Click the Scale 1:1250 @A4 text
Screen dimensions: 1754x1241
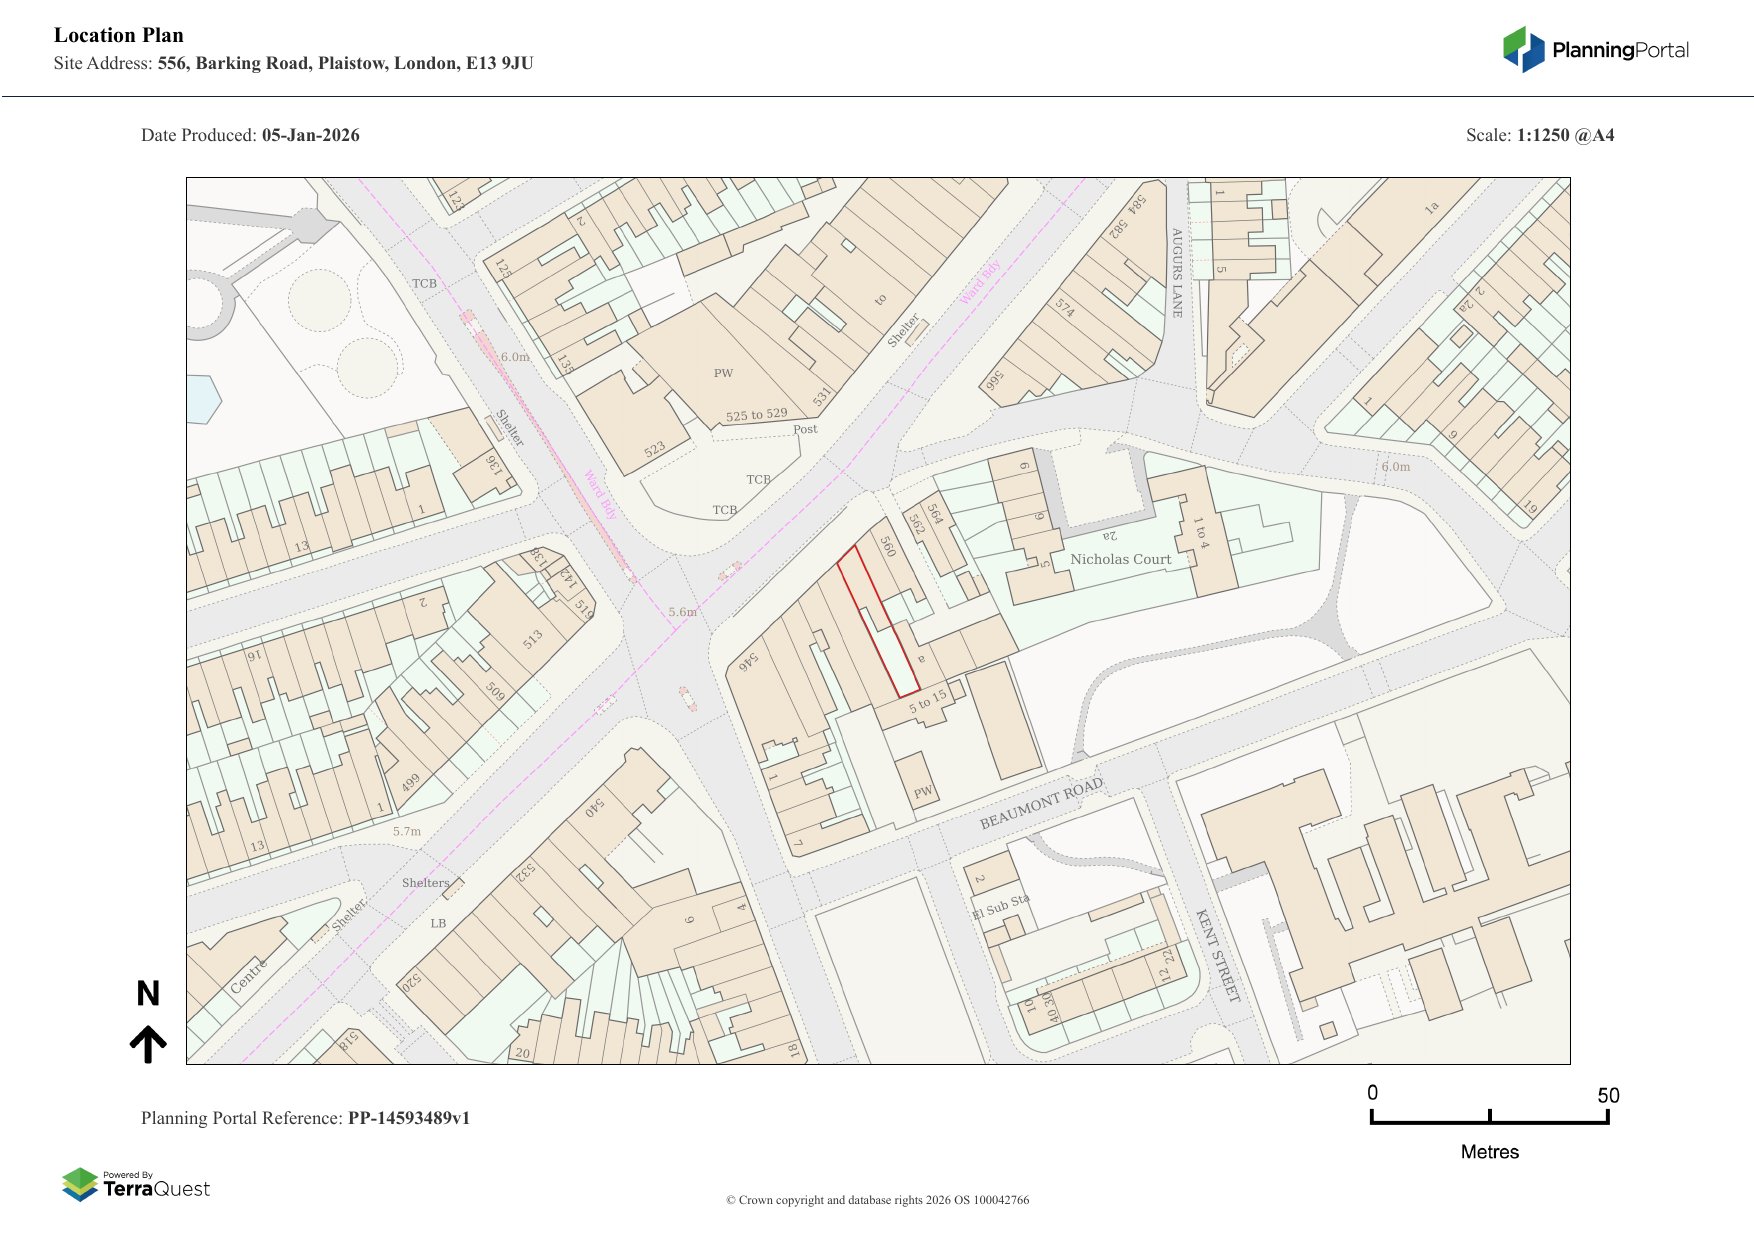(1539, 135)
